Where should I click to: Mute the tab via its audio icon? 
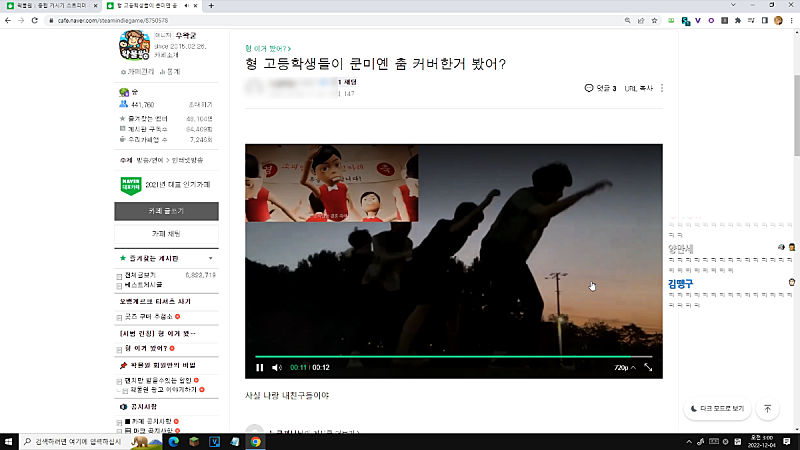pyautogui.click(x=186, y=6)
